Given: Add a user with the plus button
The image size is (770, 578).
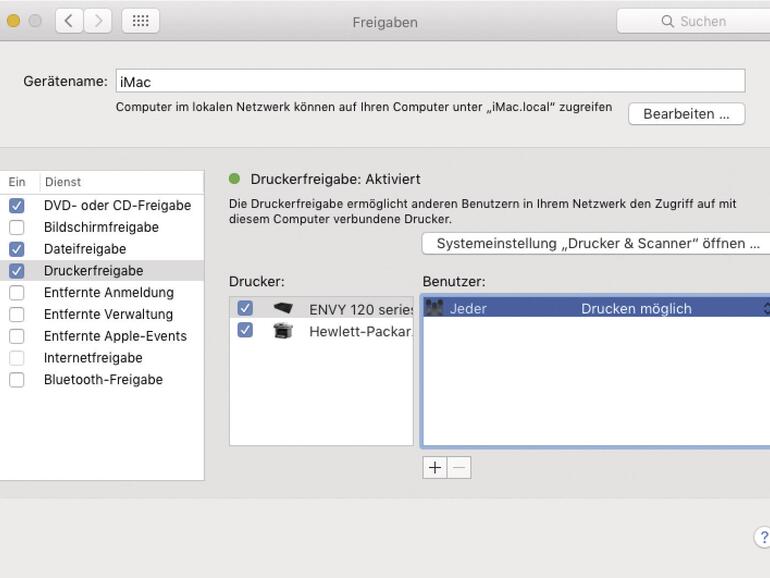Looking at the screenshot, I should 435,468.
